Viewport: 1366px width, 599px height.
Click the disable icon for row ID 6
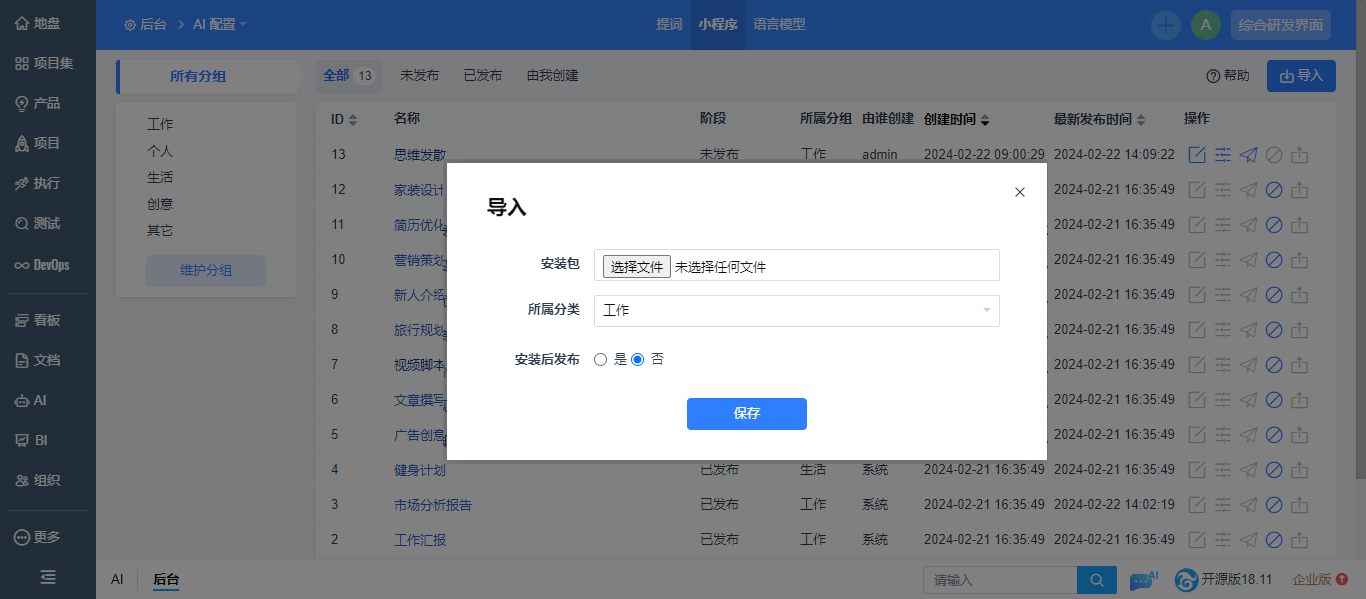click(1274, 400)
